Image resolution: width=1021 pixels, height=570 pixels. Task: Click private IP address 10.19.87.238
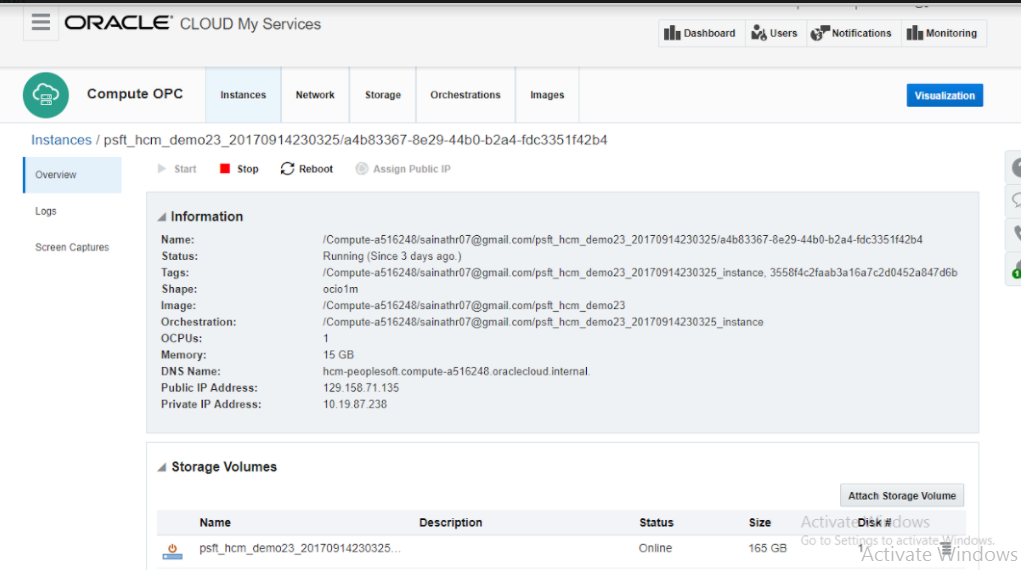355,404
